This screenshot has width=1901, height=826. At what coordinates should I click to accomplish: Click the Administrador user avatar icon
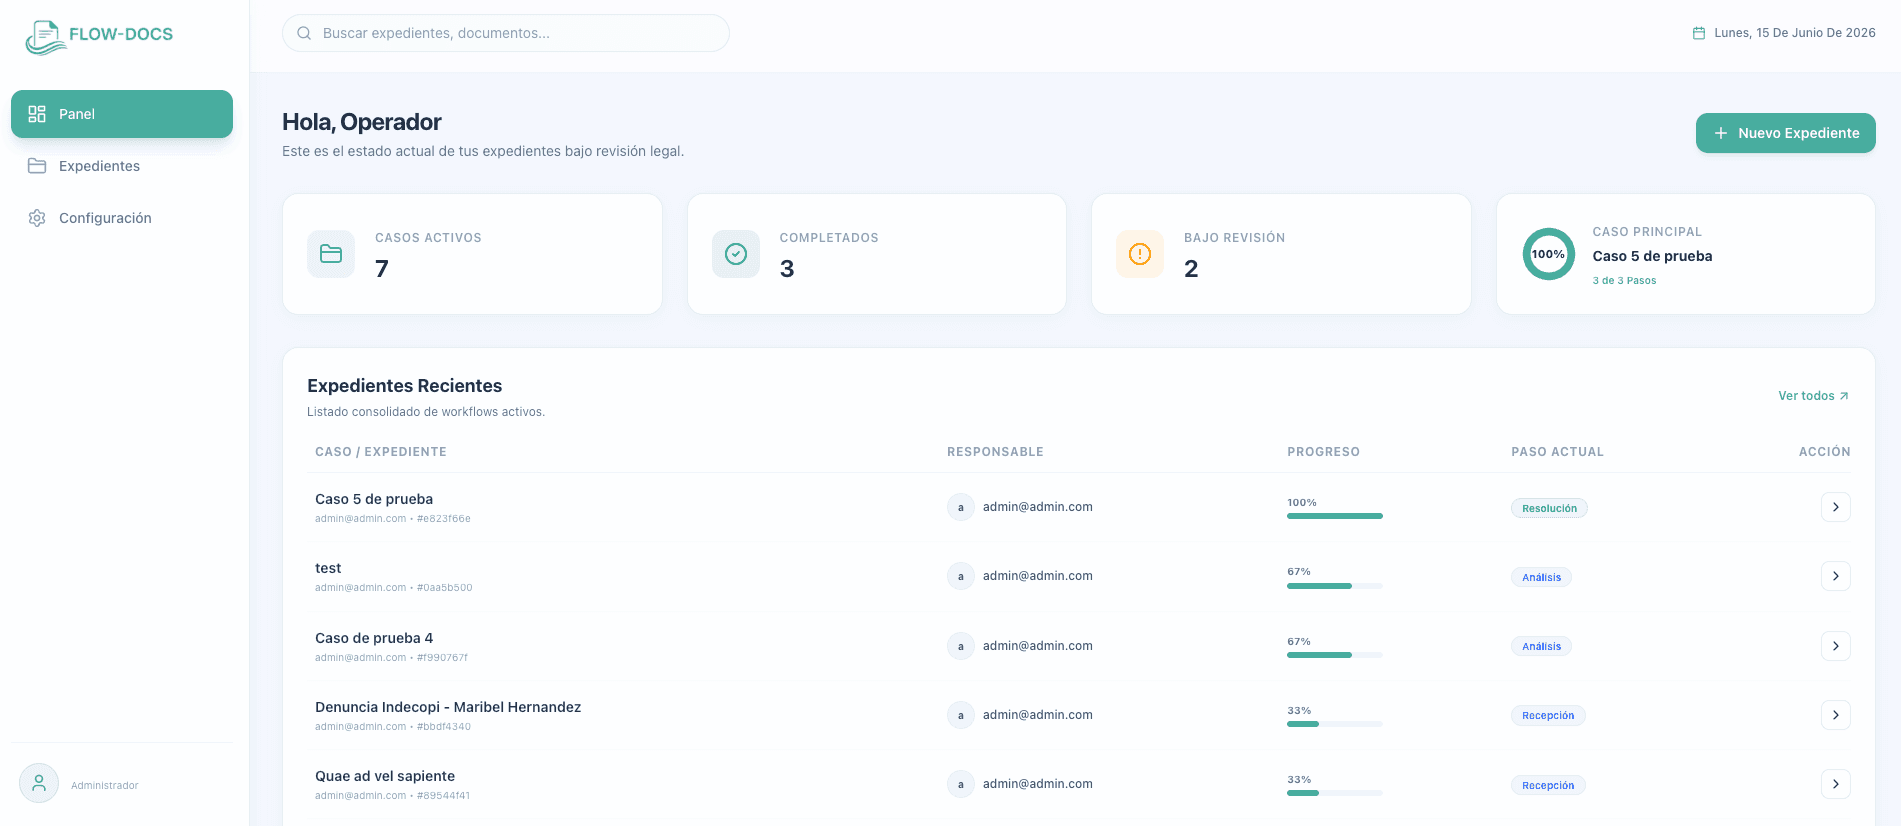pos(39,783)
